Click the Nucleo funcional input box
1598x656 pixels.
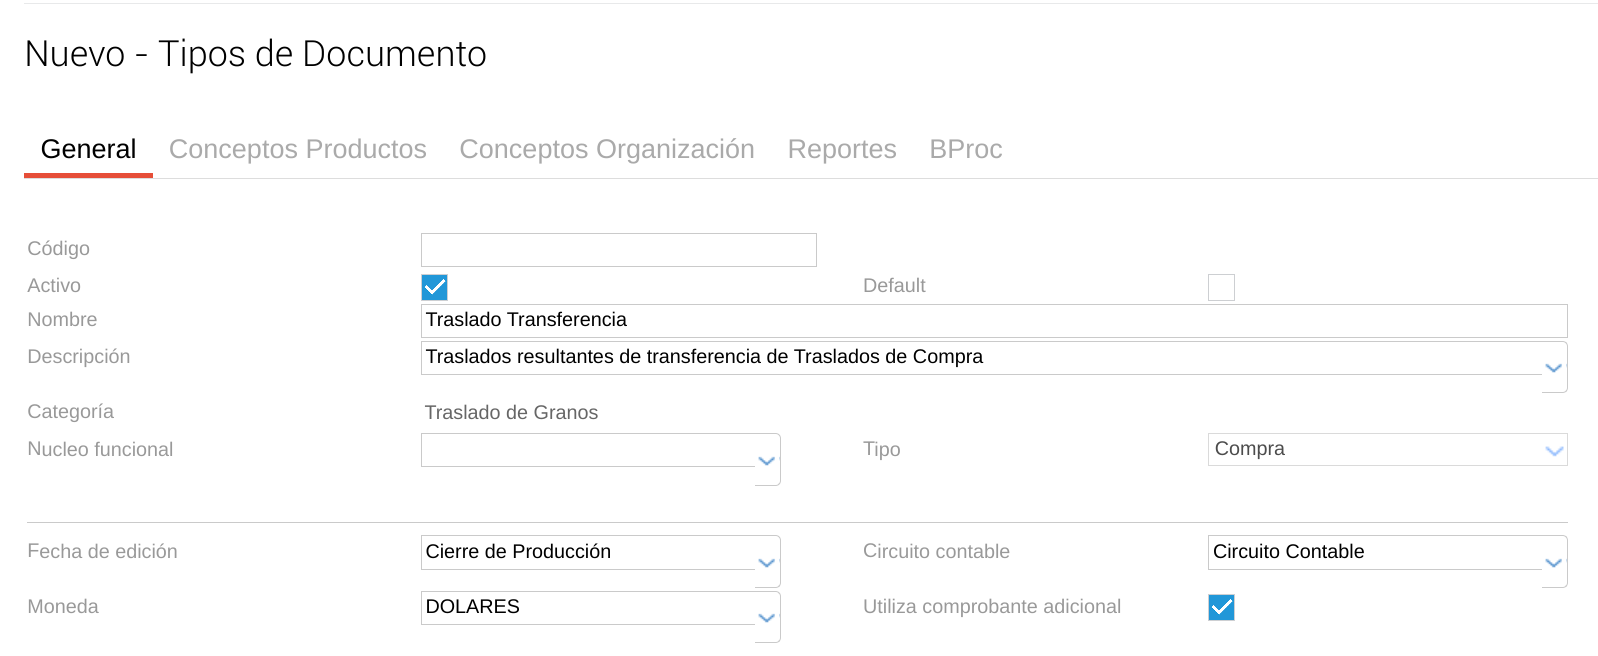point(587,450)
